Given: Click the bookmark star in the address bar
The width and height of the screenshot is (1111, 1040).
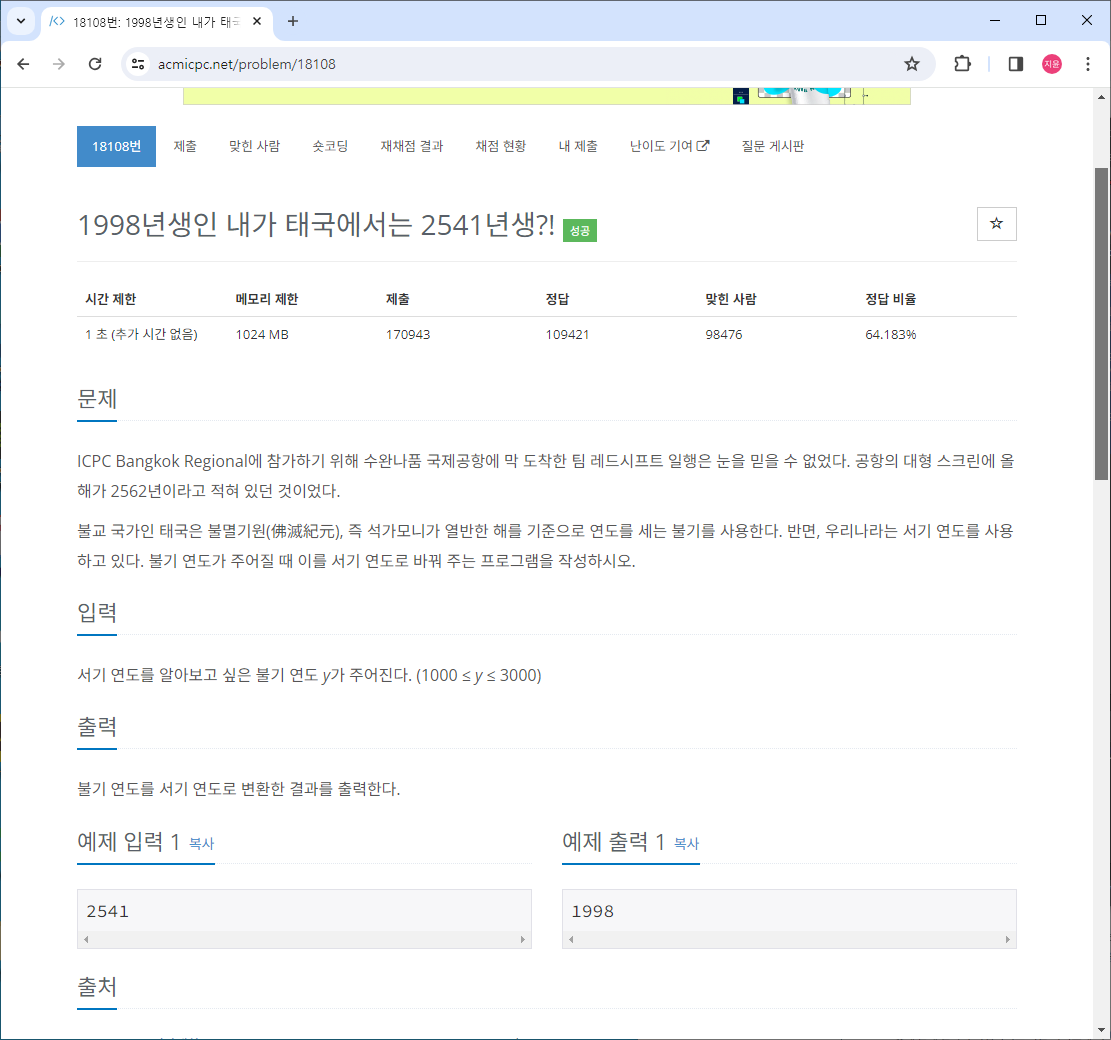Looking at the screenshot, I should pyautogui.click(x=911, y=63).
